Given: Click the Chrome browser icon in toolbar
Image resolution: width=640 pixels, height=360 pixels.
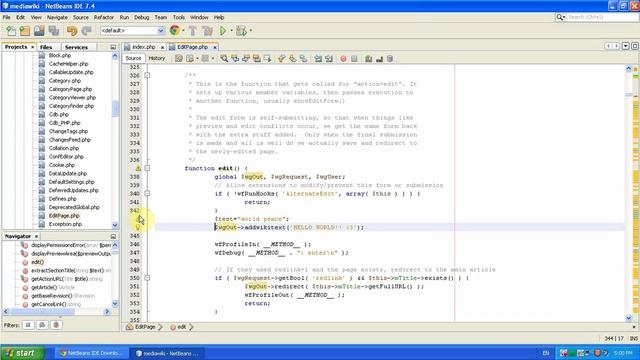Looking at the screenshot, I should point(175,30).
